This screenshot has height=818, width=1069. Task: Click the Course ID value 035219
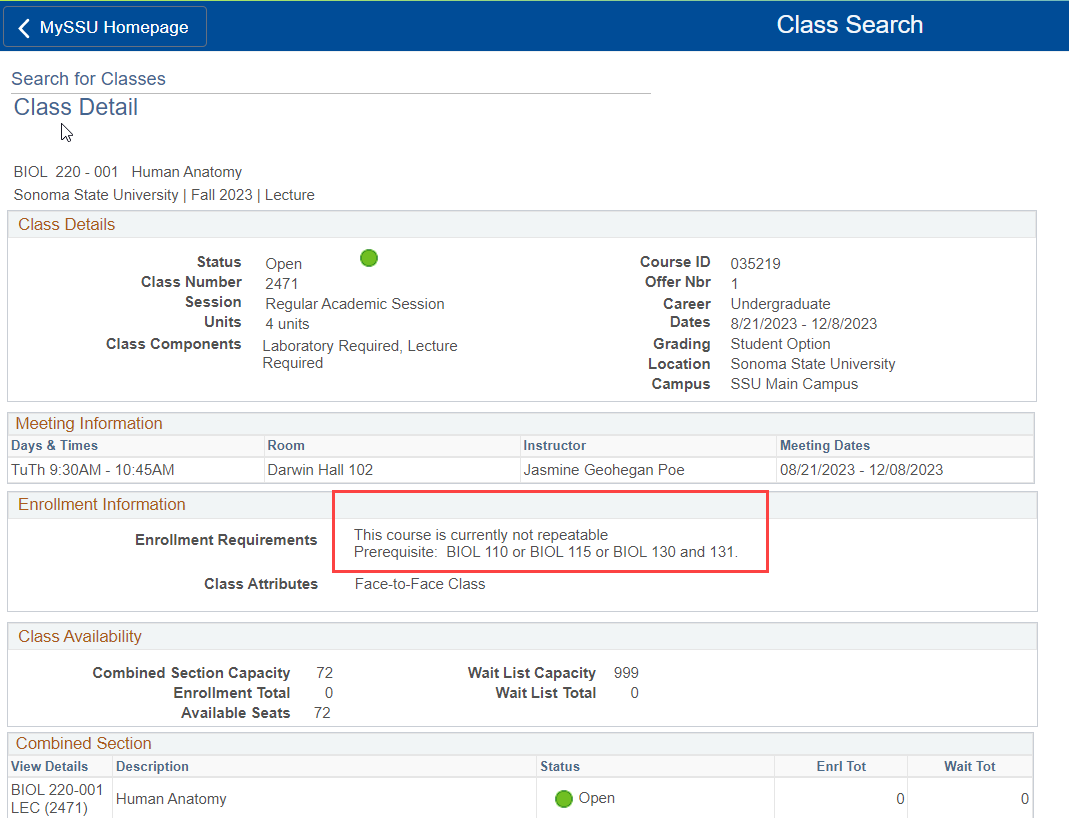click(x=755, y=264)
